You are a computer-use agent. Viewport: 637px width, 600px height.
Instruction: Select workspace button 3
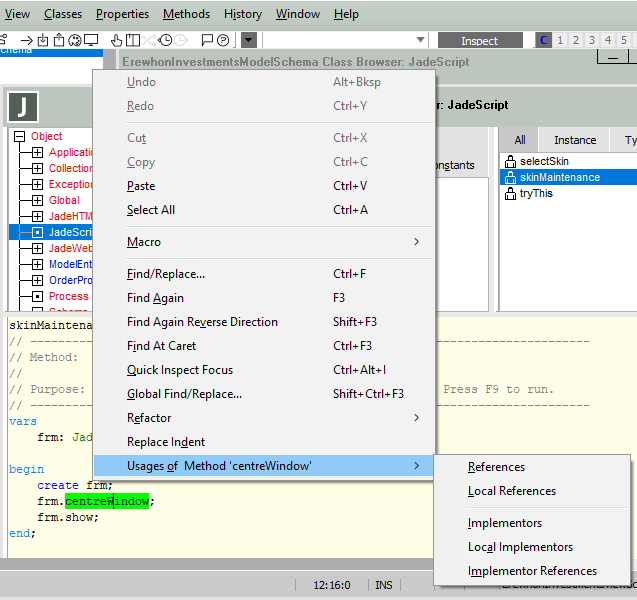pos(592,40)
